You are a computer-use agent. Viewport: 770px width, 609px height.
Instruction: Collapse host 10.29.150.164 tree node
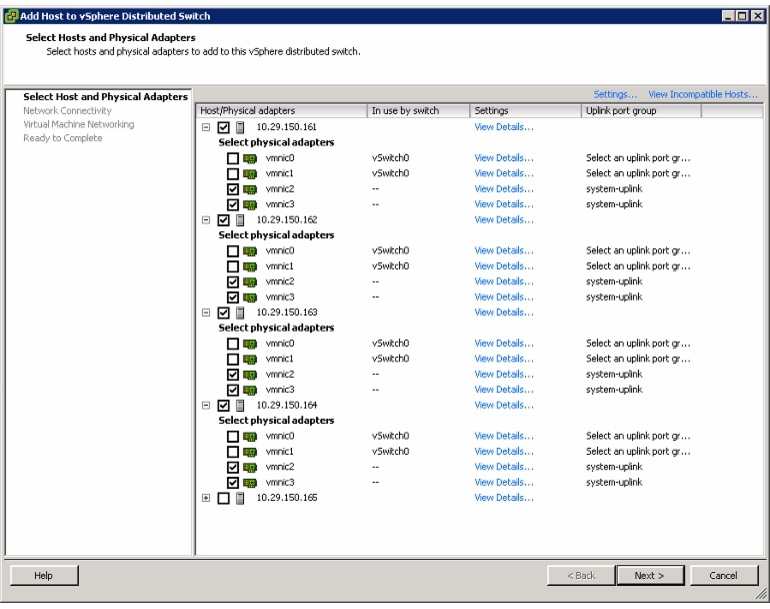206,405
